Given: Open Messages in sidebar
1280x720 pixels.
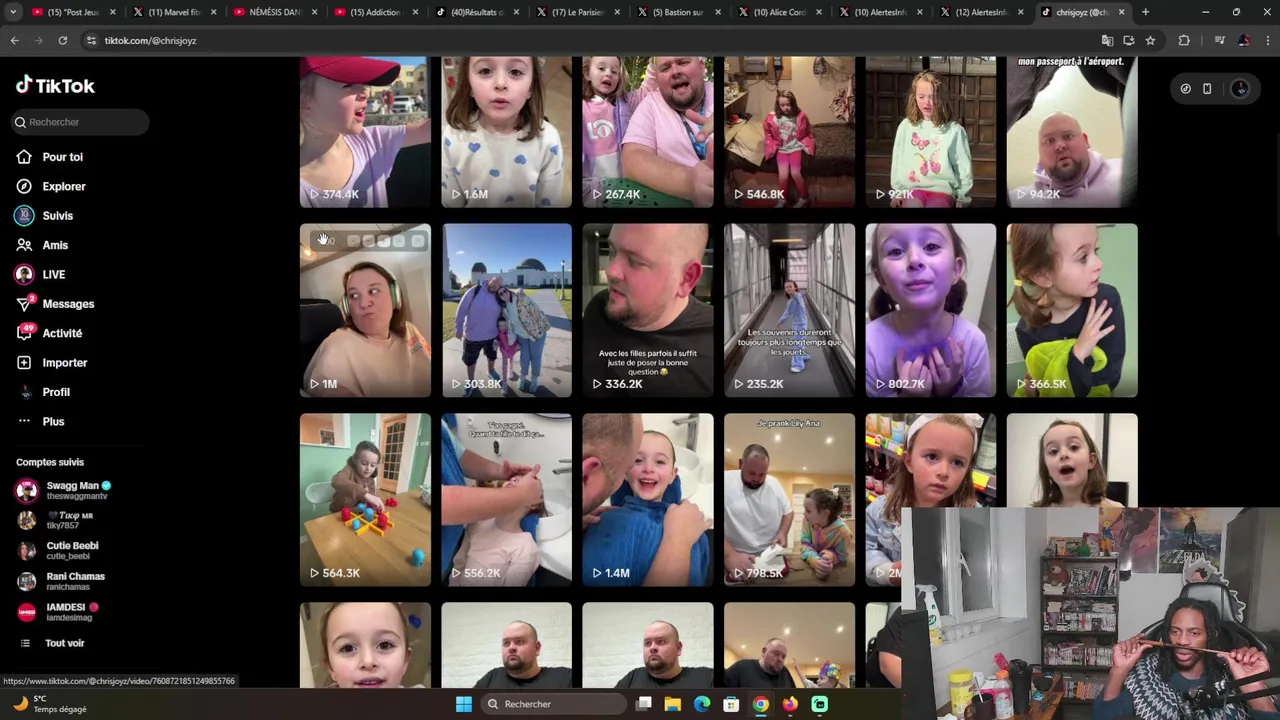Looking at the screenshot, I should pyautogui.click(x=55, y=304).
